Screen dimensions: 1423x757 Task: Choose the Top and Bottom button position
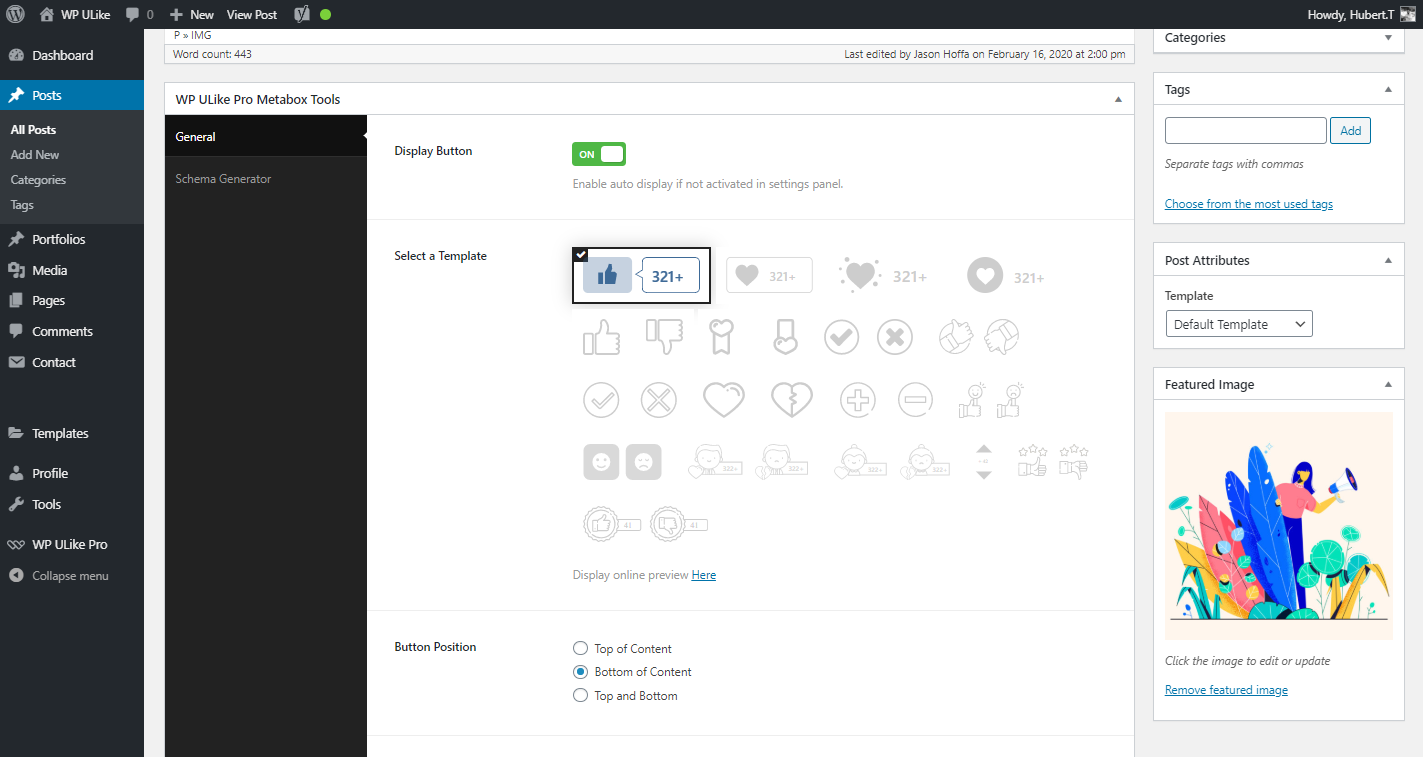pos(580,695)
